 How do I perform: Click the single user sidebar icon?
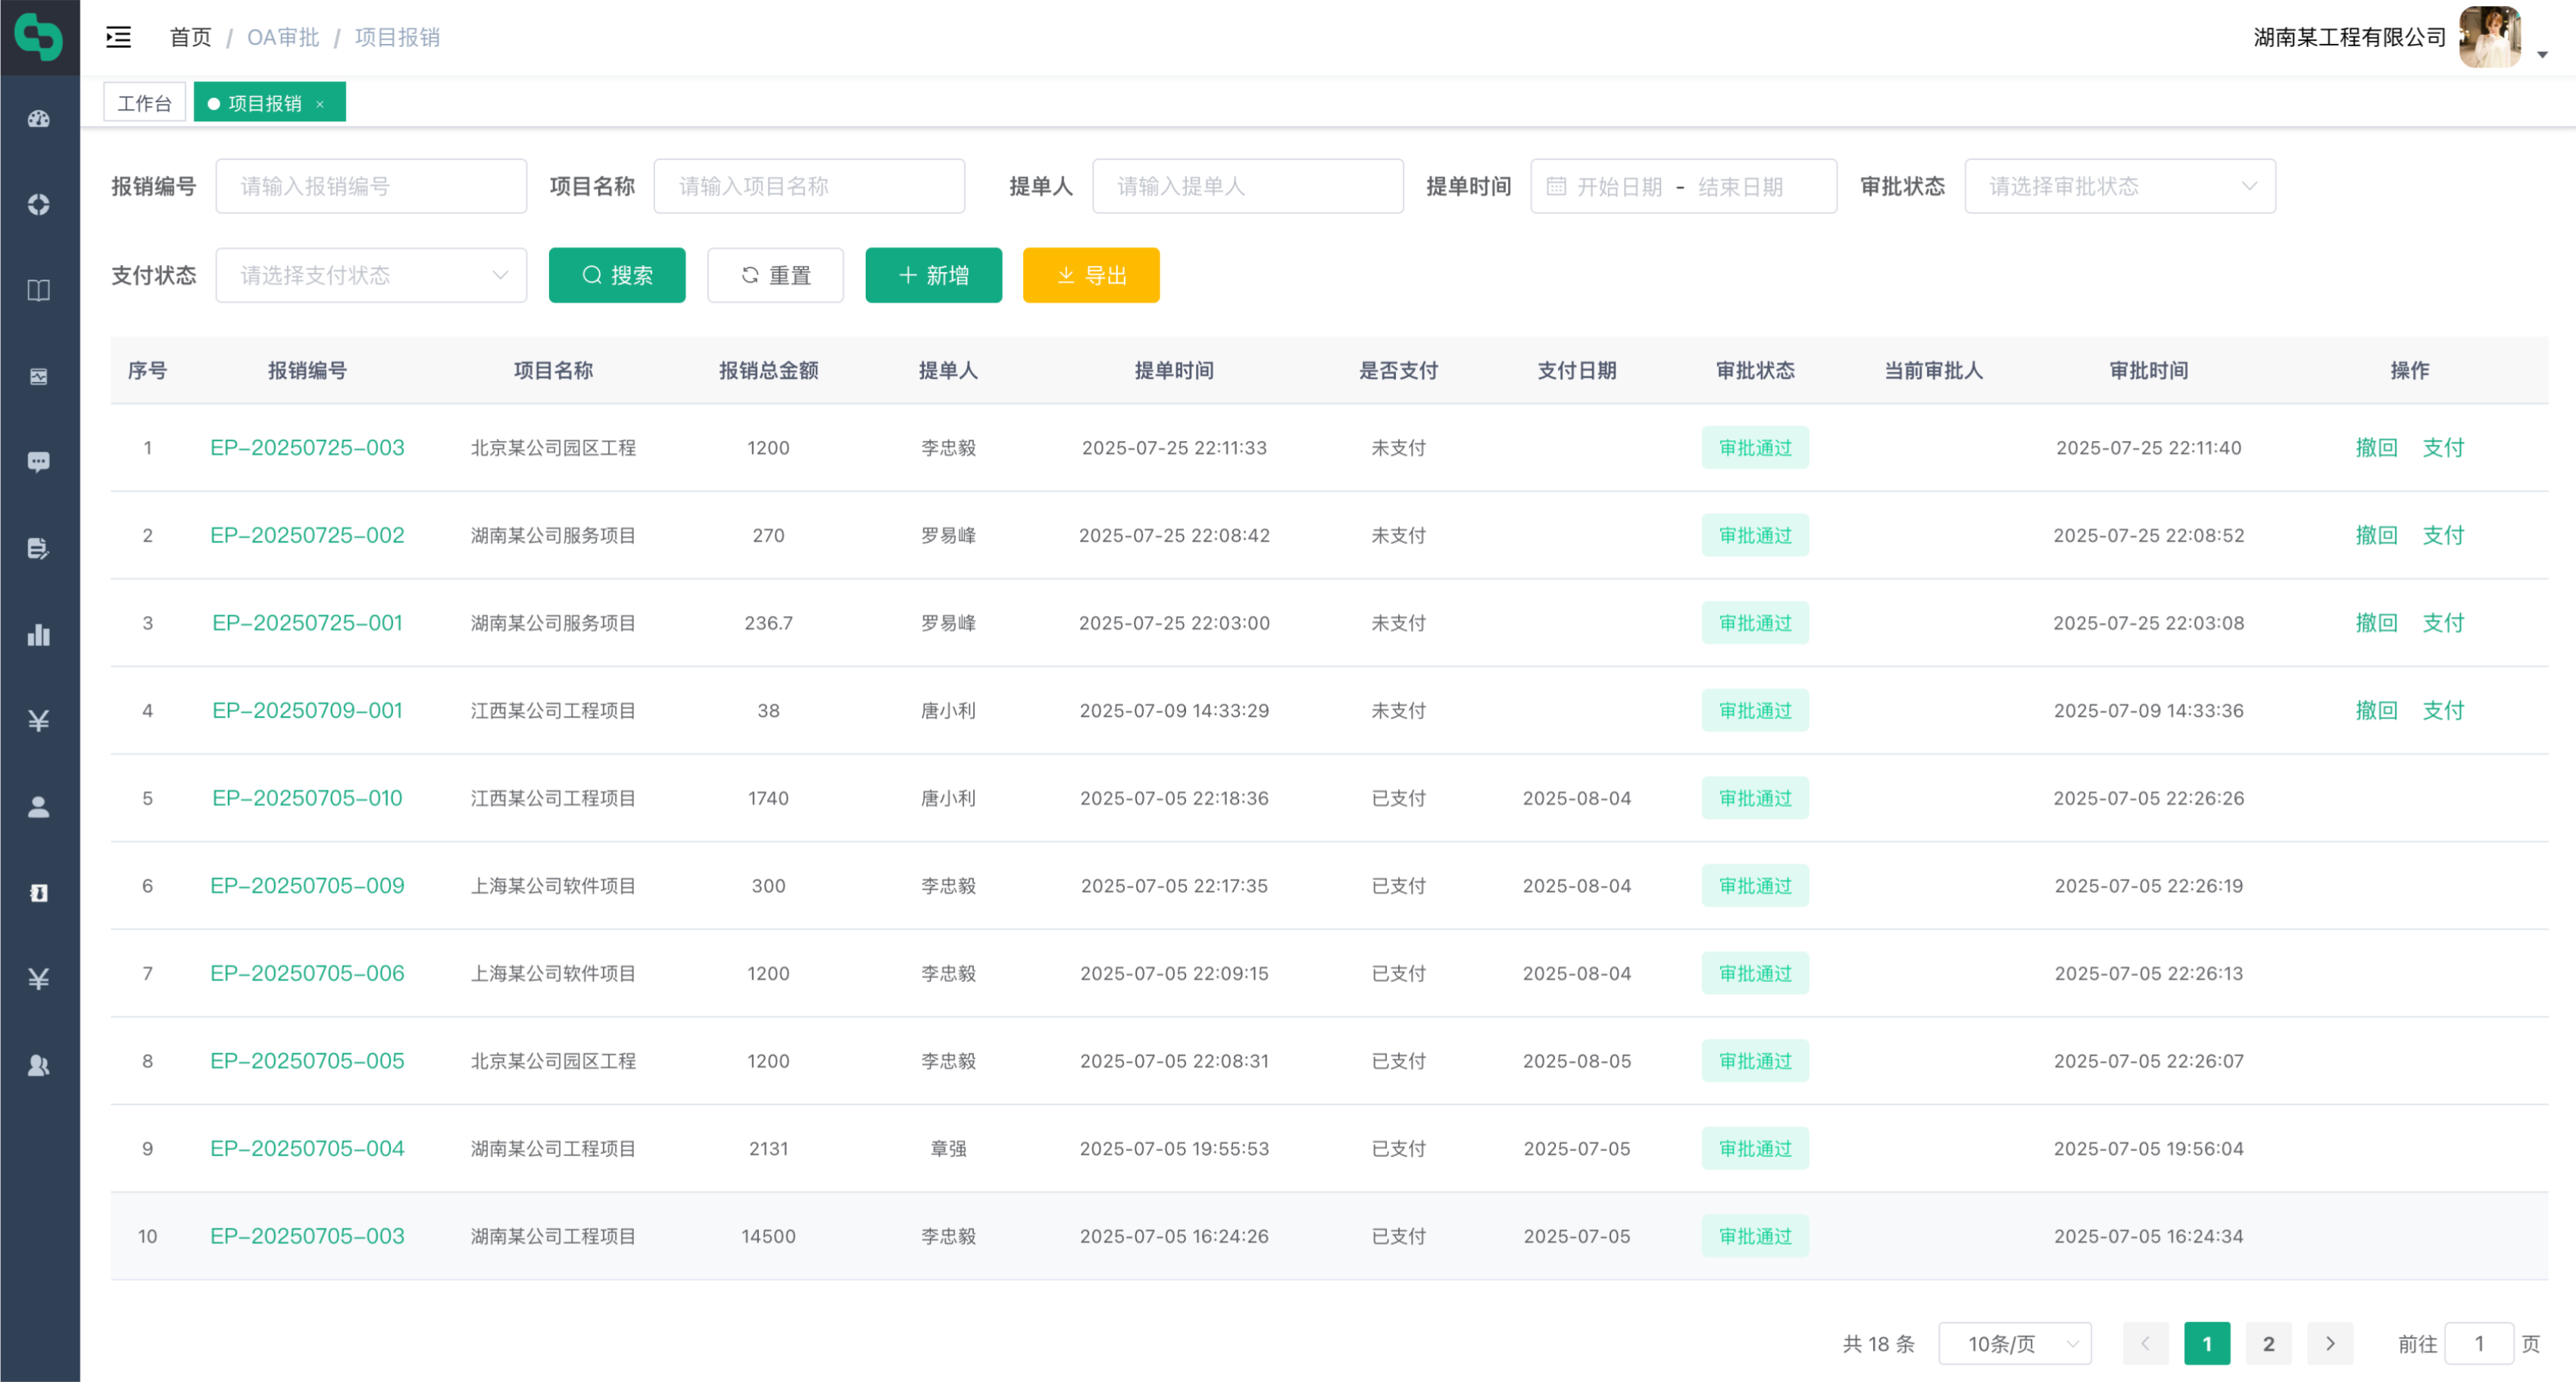pos(39,807)
